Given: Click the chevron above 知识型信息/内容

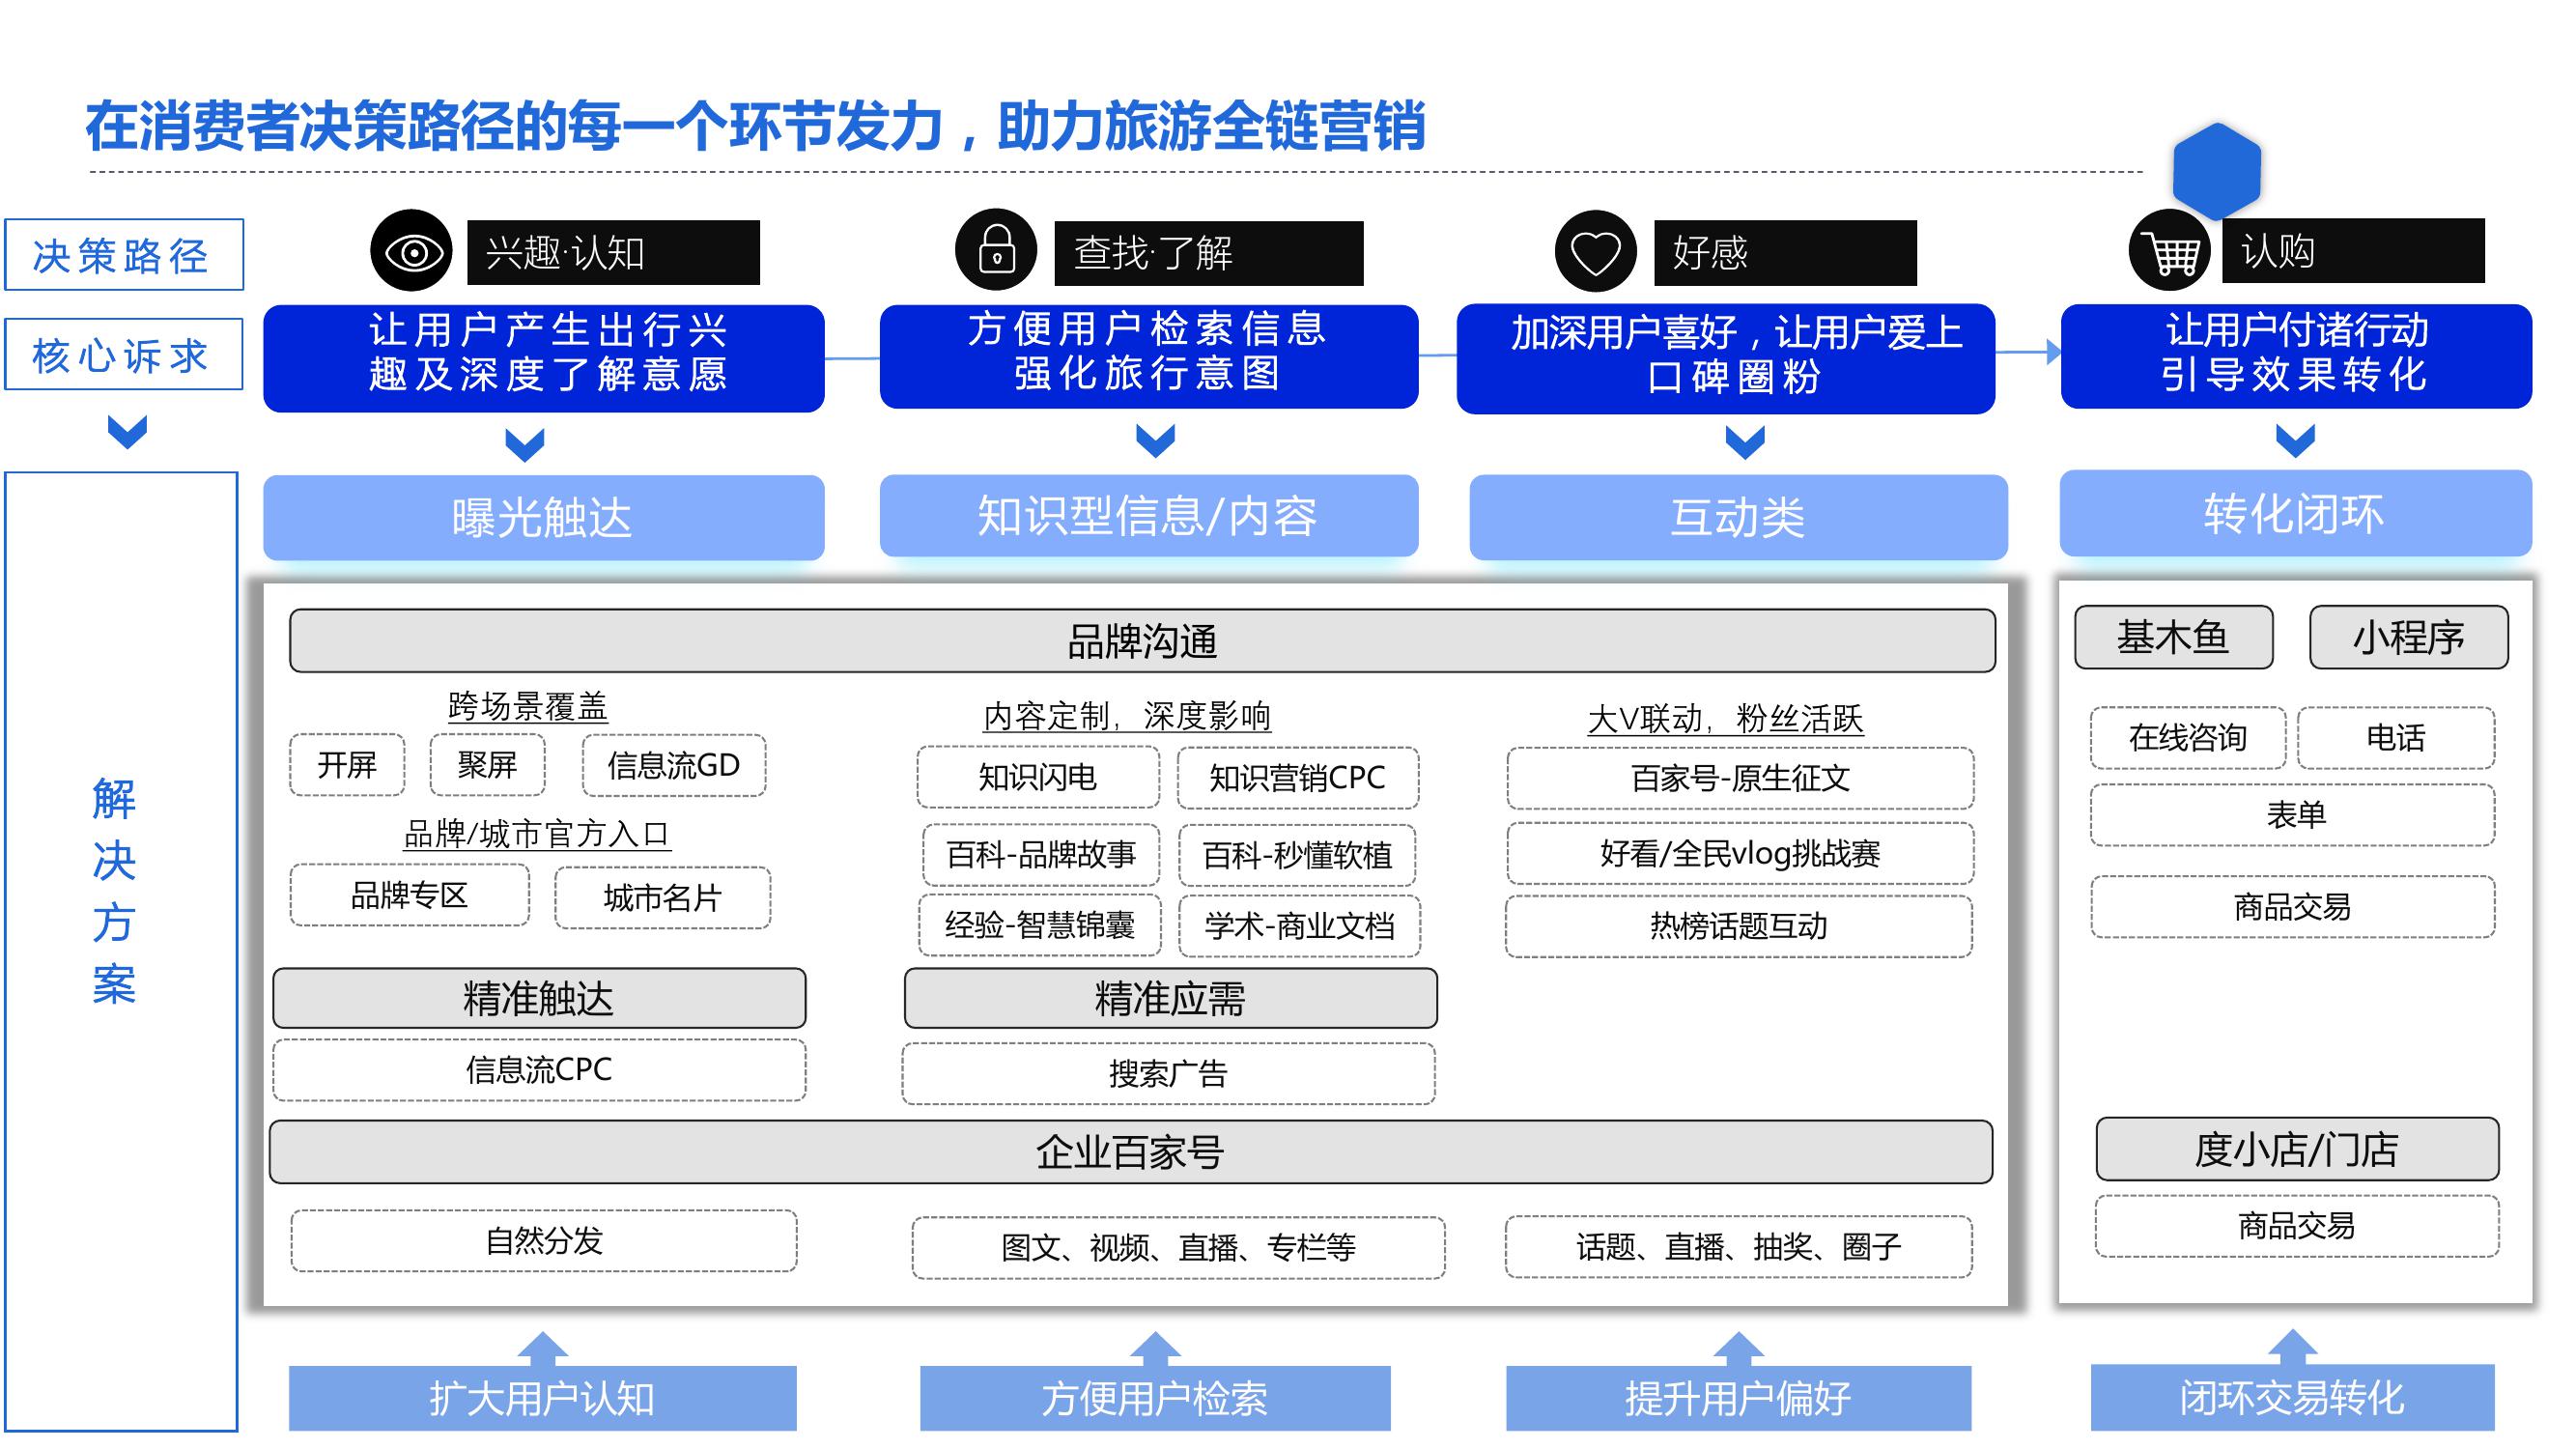Looking at the screenshot, I should pos(1155,440).
